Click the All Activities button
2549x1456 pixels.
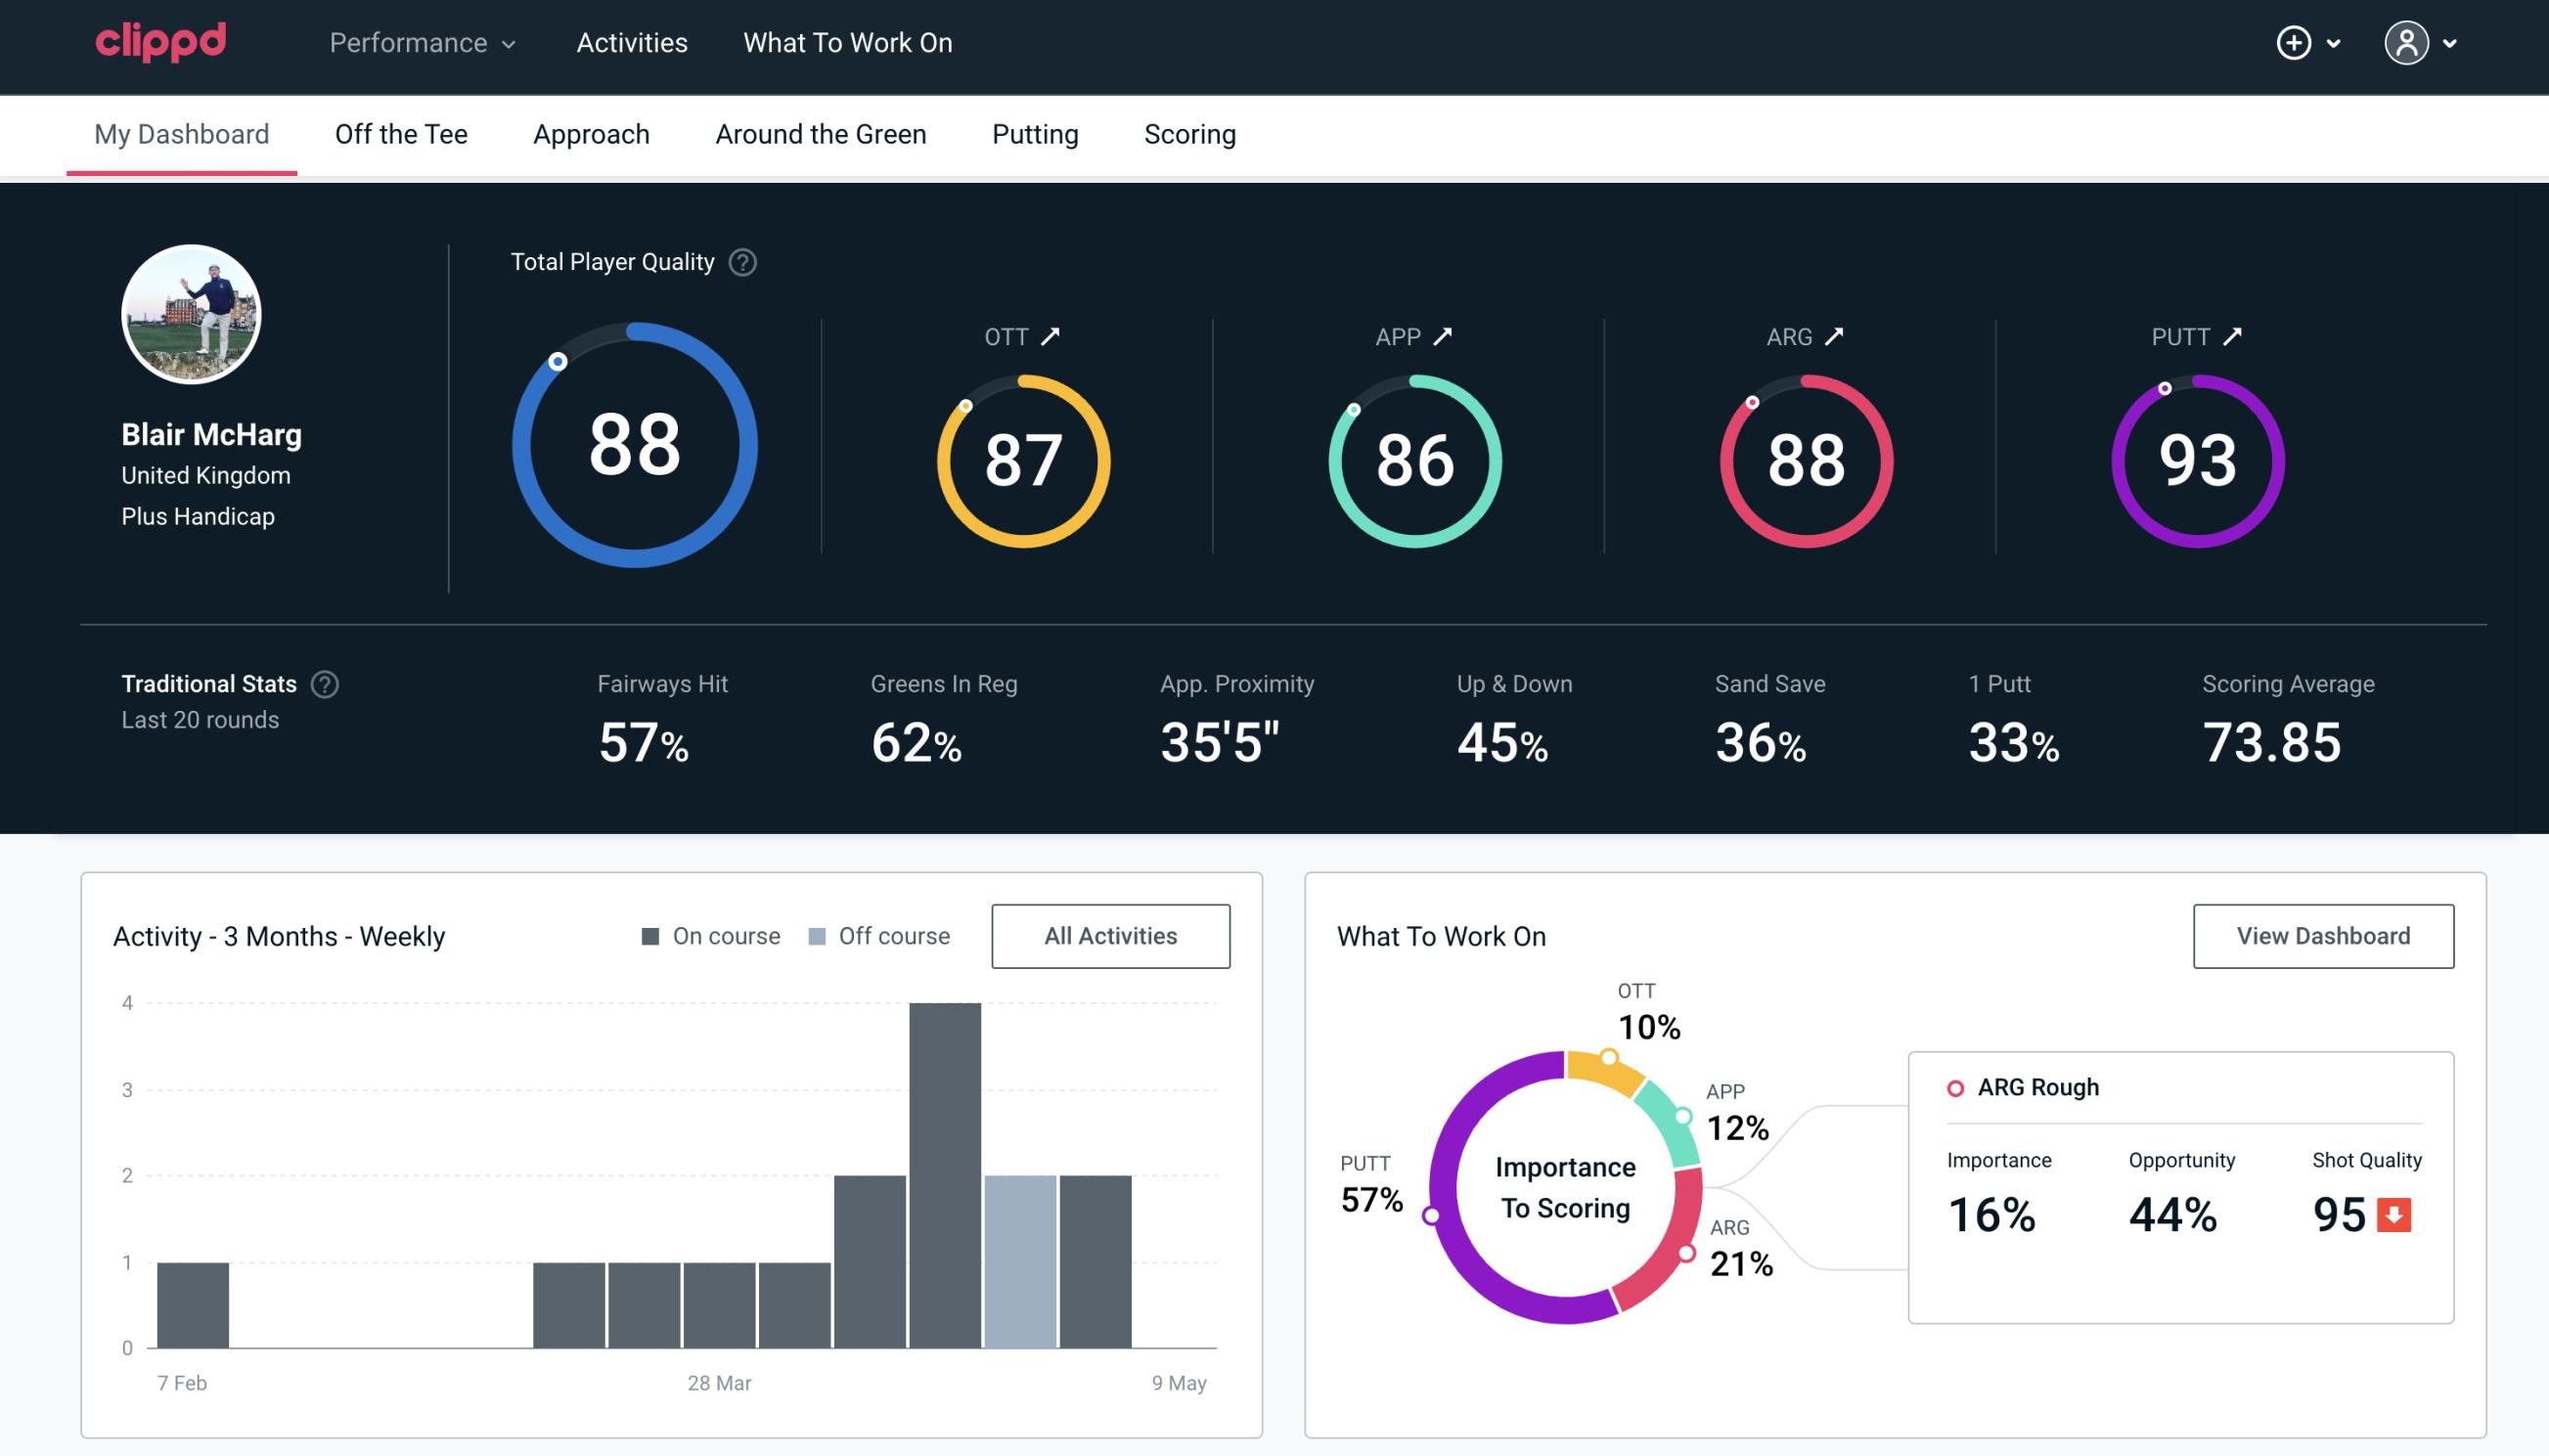pos(1112,936)
